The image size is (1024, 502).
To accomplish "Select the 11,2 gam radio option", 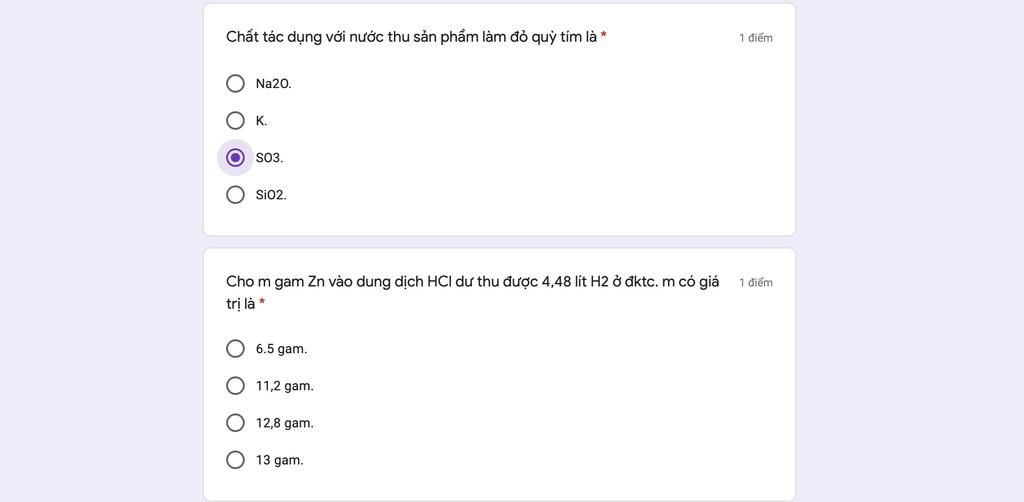I will coord(235,386).
